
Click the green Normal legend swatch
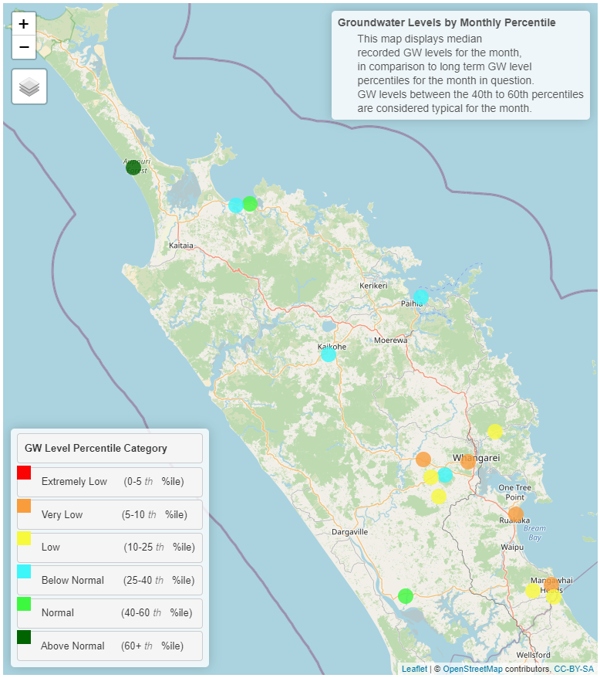click(24, 604)
